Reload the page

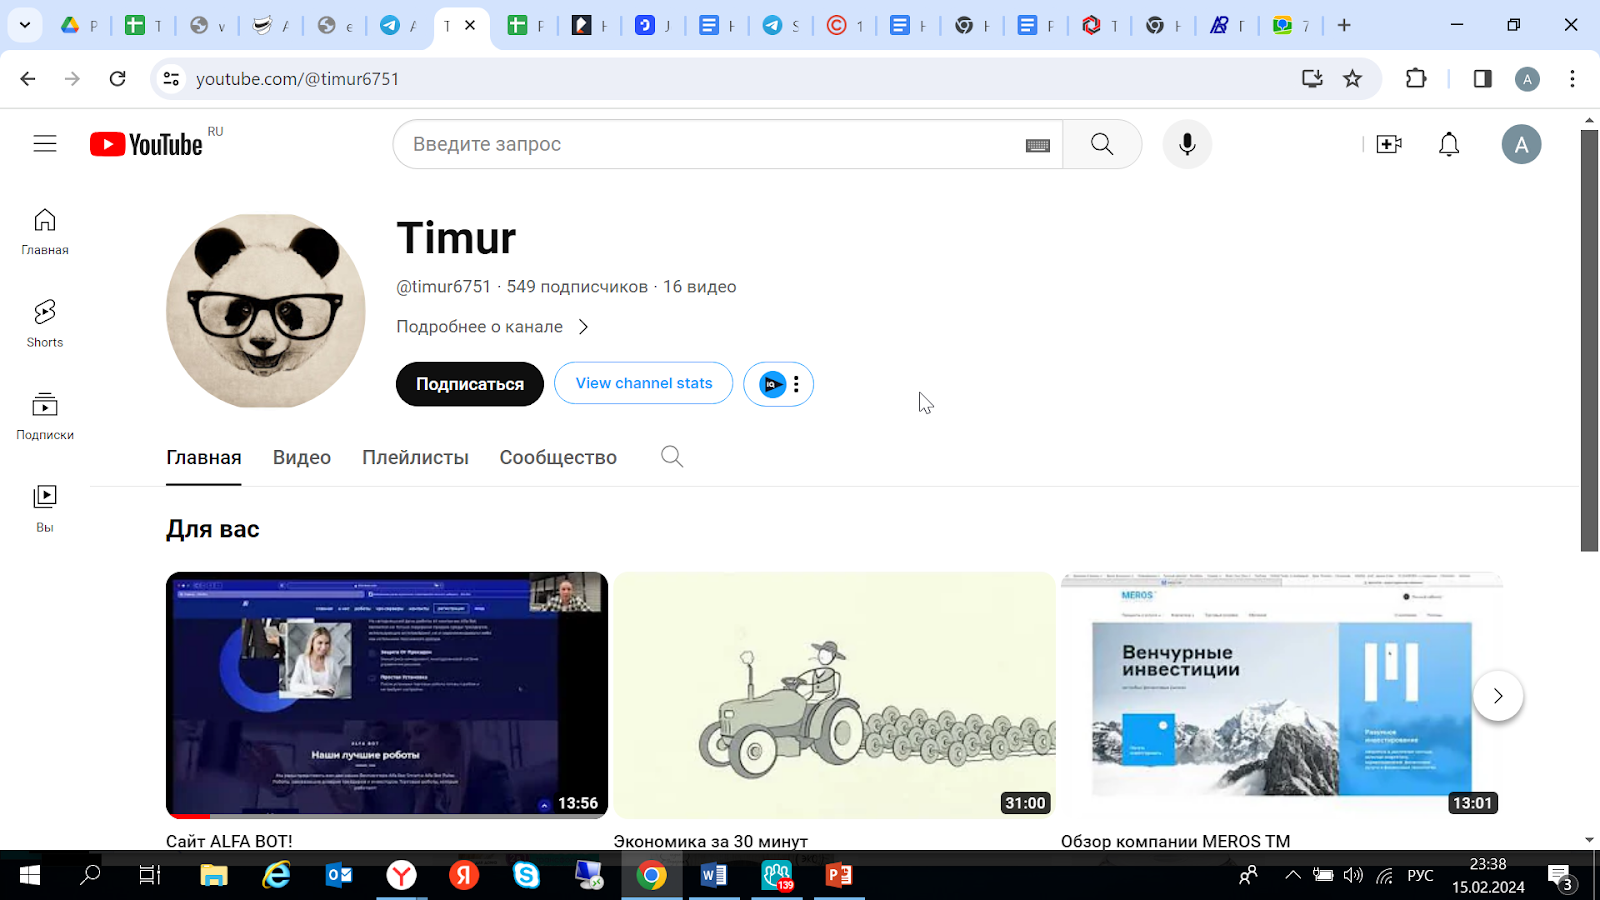click(118, 79)
